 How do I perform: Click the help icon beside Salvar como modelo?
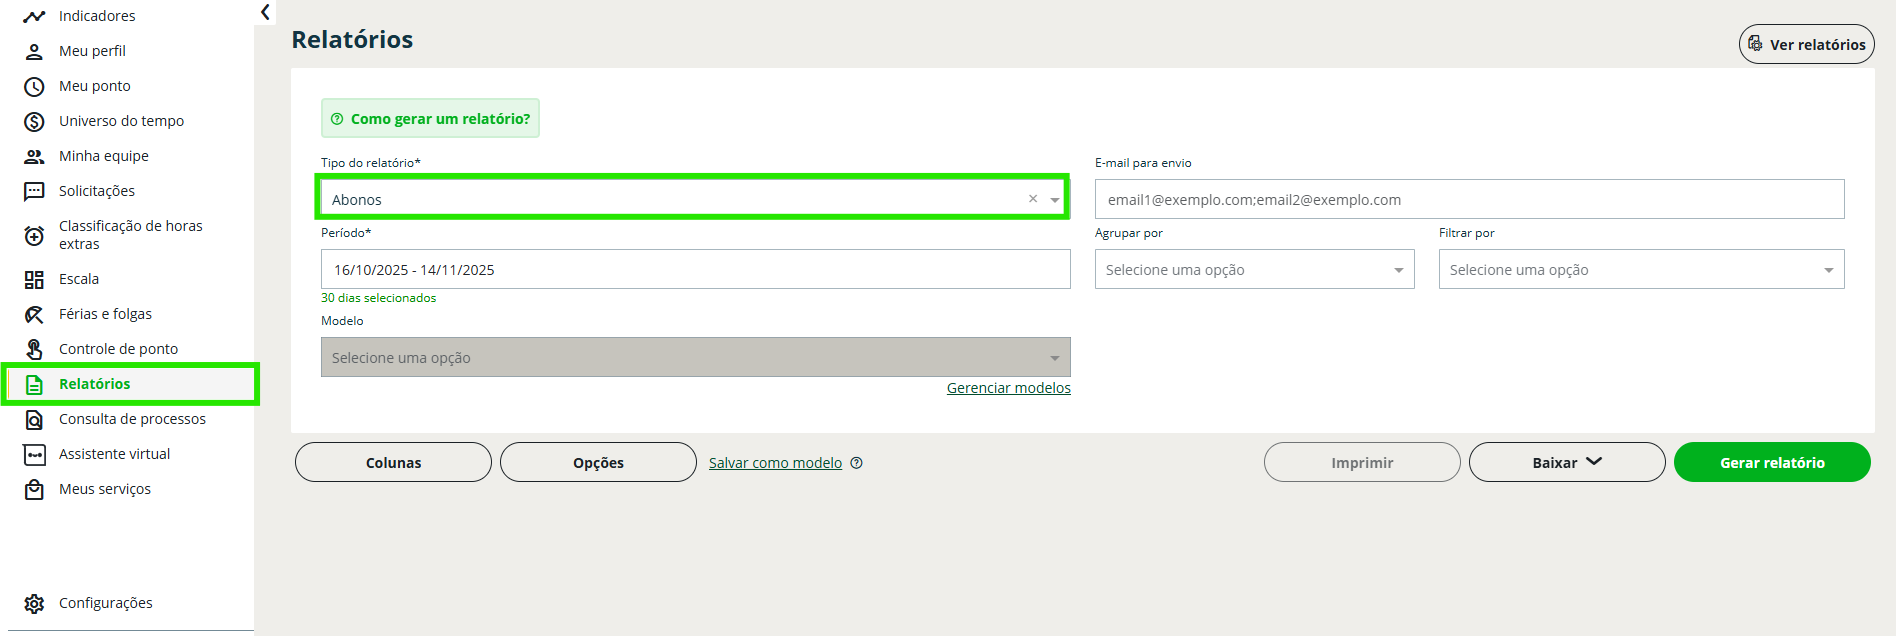pyautogui.click(x=856, y=463)
